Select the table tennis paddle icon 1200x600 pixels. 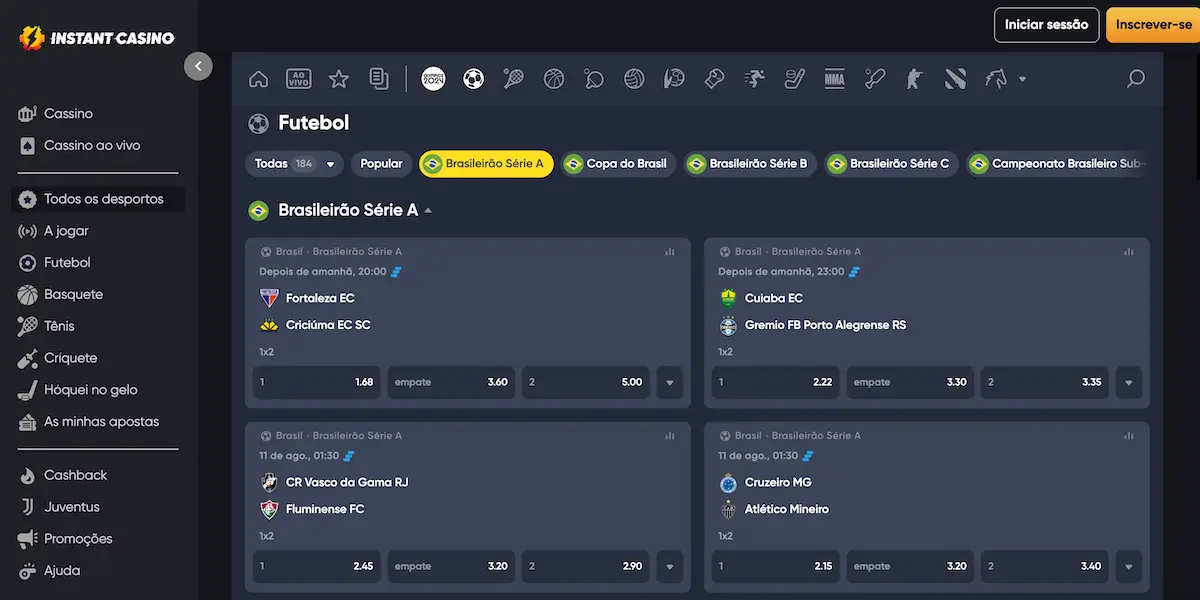click(x=594, y=79)
